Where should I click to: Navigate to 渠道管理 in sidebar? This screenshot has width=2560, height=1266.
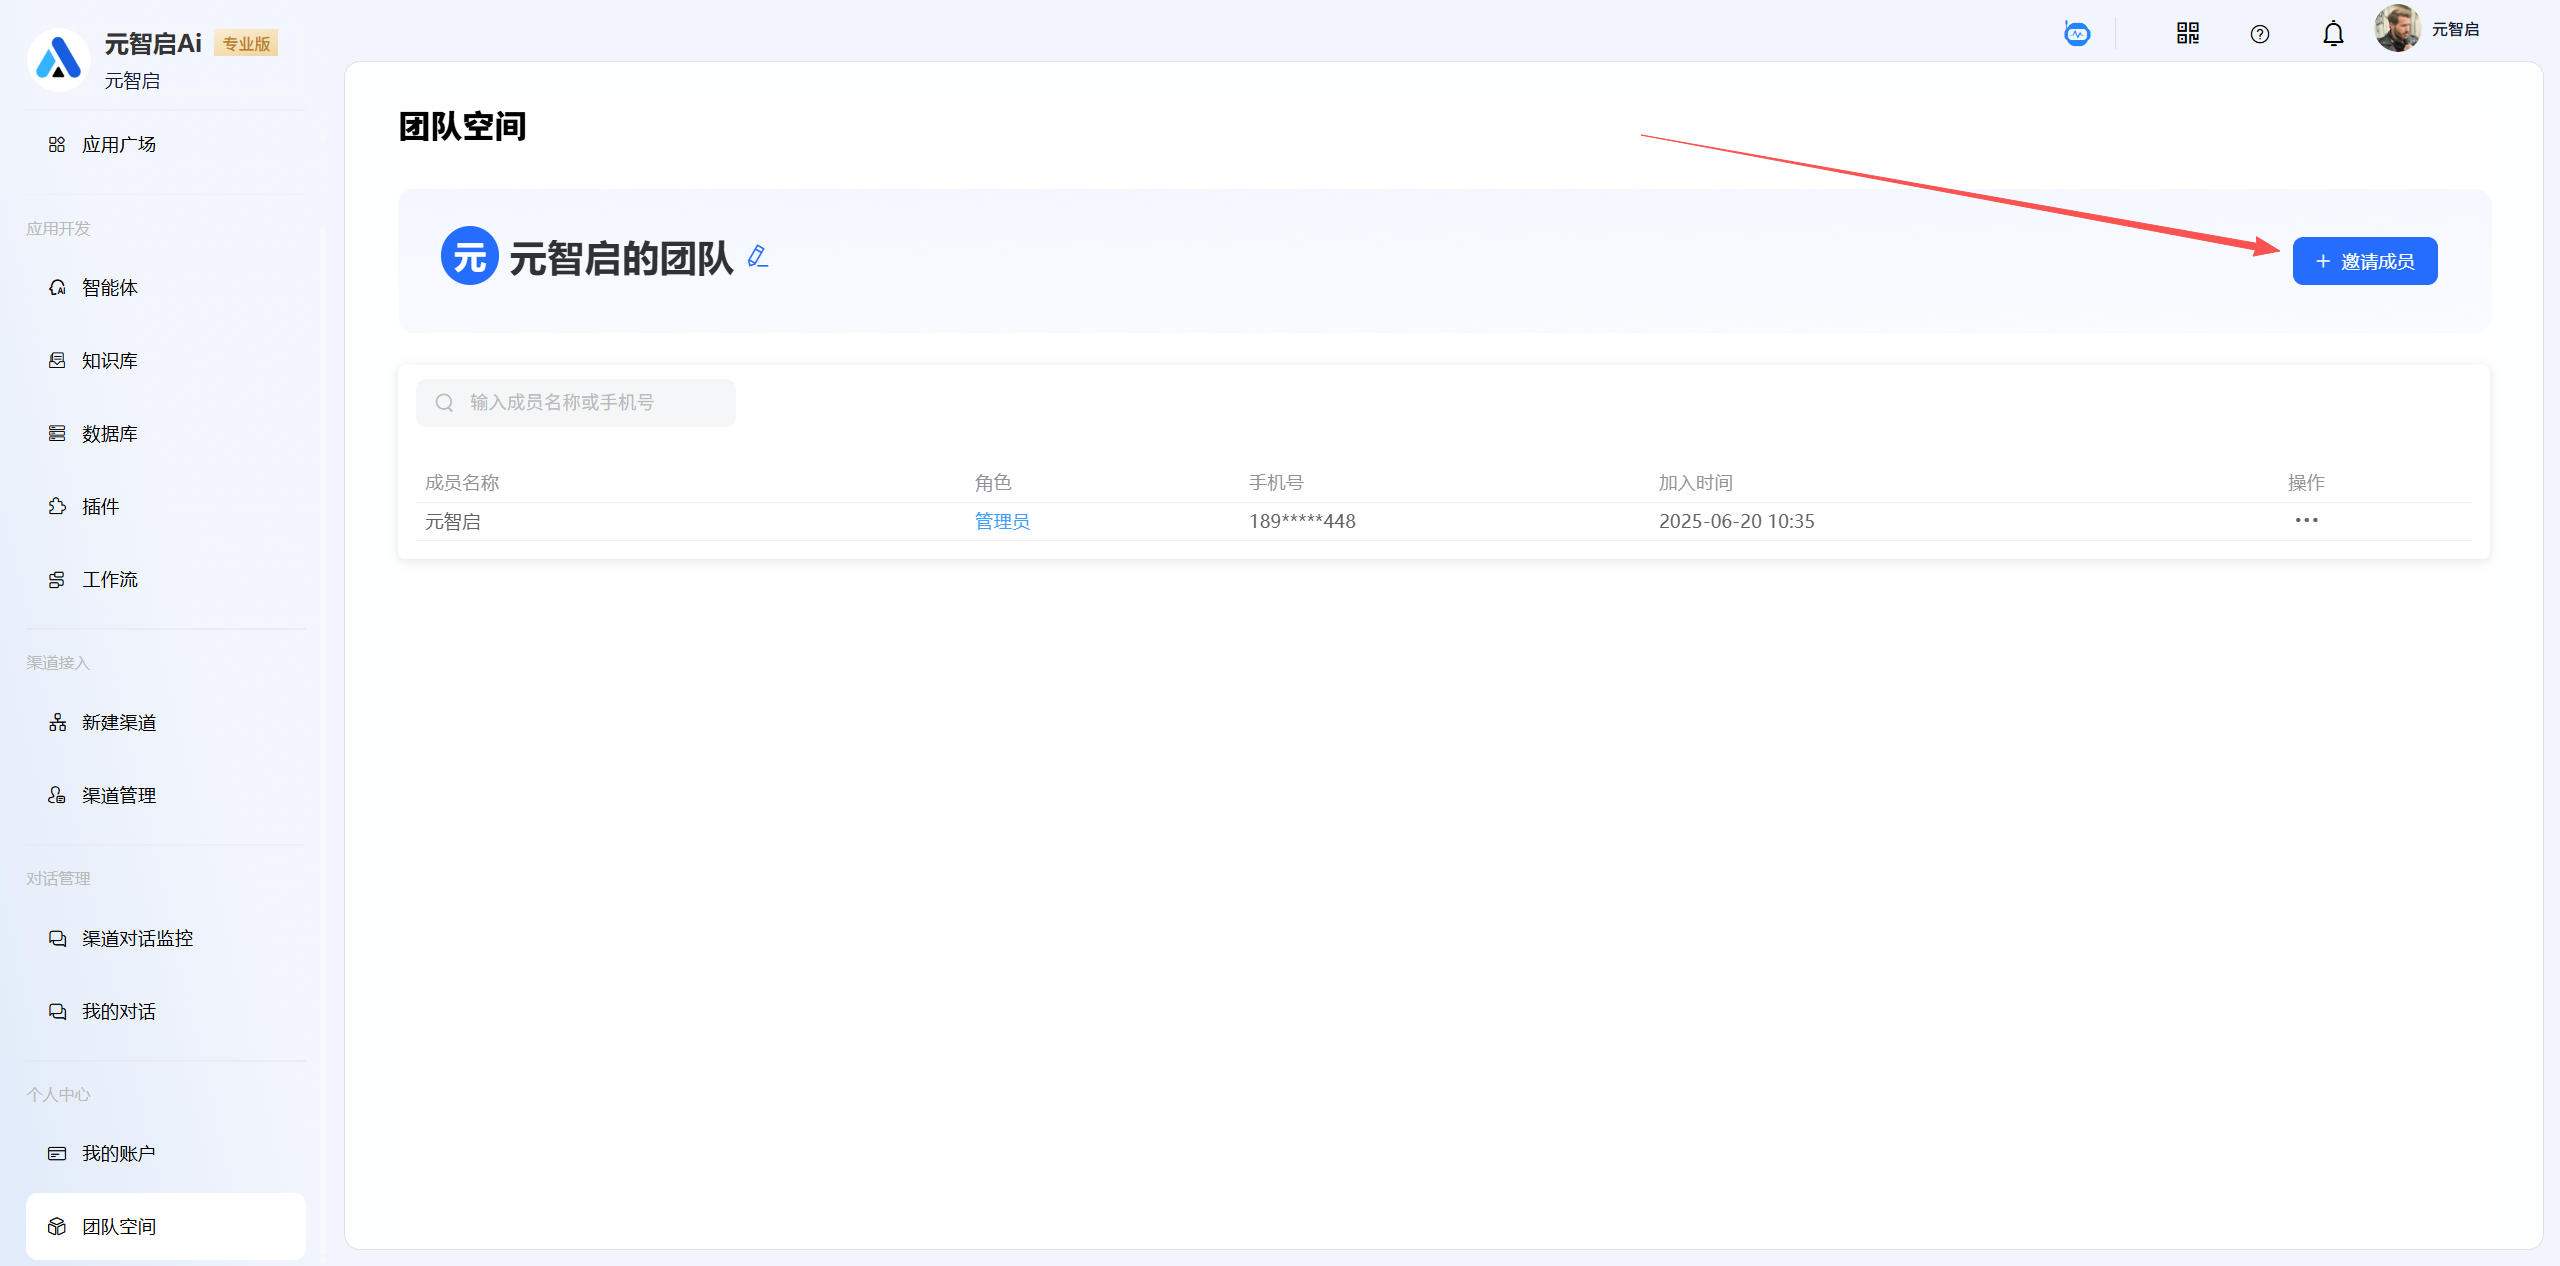[118, 796]
